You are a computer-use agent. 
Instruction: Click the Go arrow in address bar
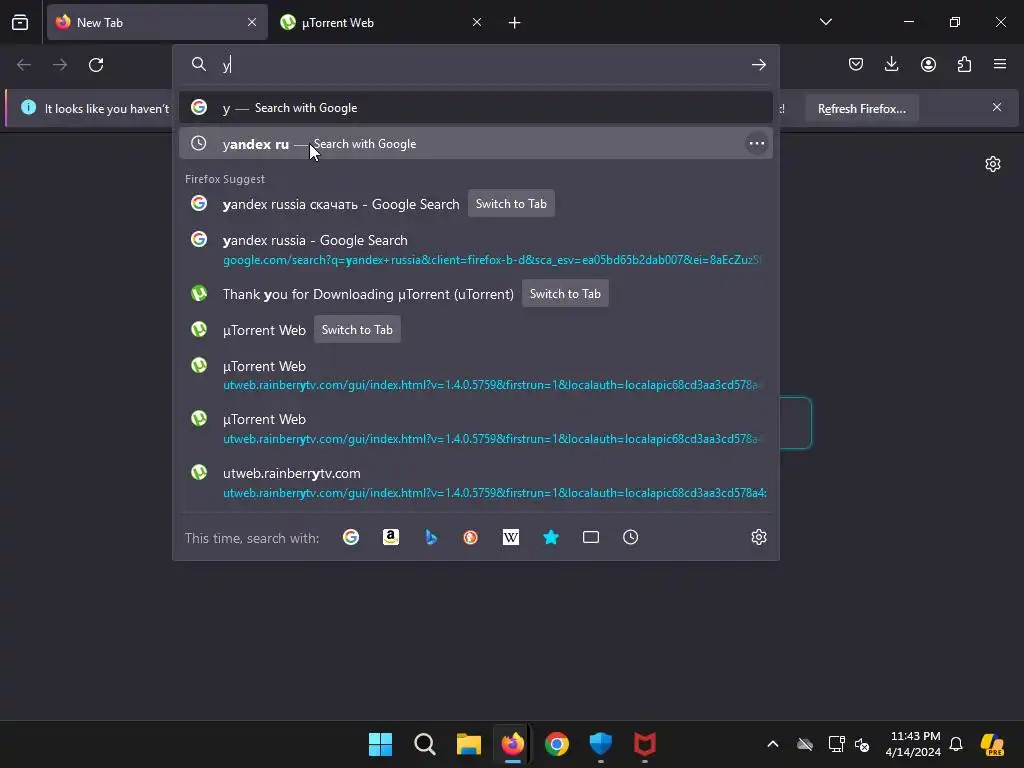tap(758, 65)
